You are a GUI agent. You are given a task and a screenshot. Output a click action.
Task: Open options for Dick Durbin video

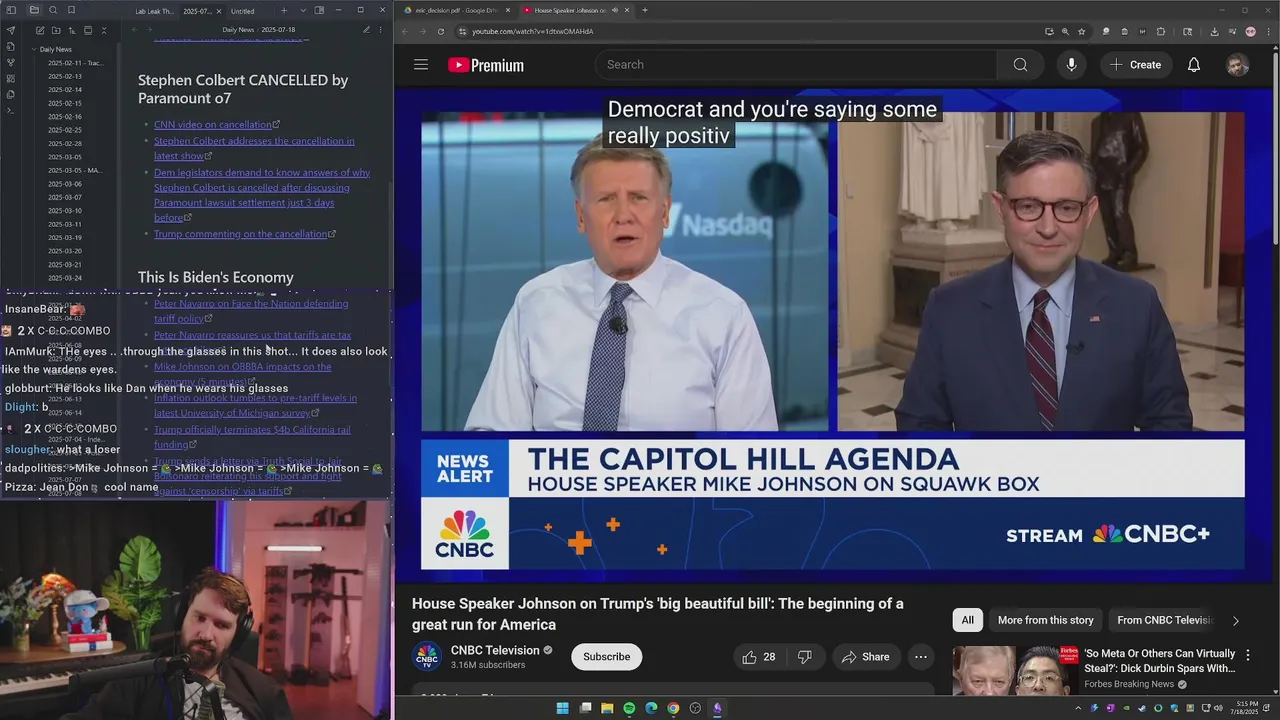coord(1247,655)
